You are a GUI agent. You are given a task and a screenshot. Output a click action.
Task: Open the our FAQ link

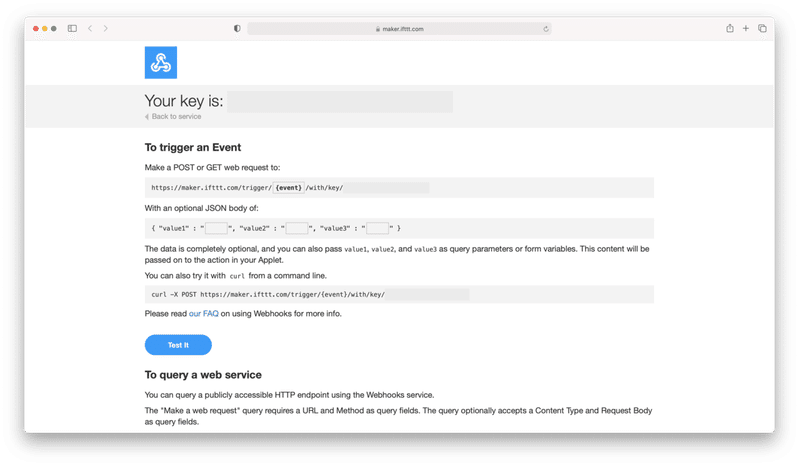[x=204, y=313]
